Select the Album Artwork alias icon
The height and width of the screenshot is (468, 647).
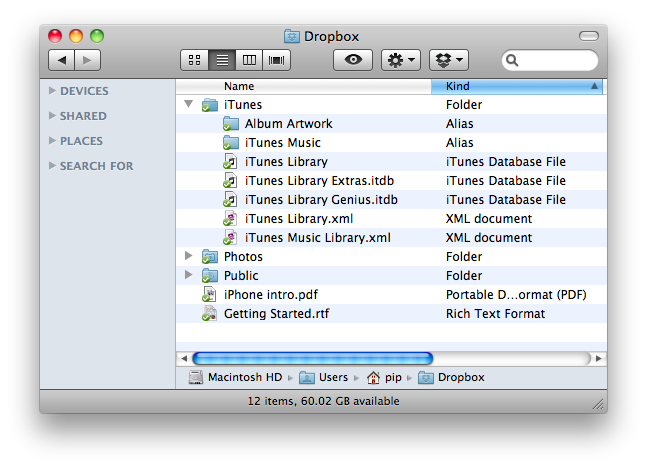pos(231,124)
